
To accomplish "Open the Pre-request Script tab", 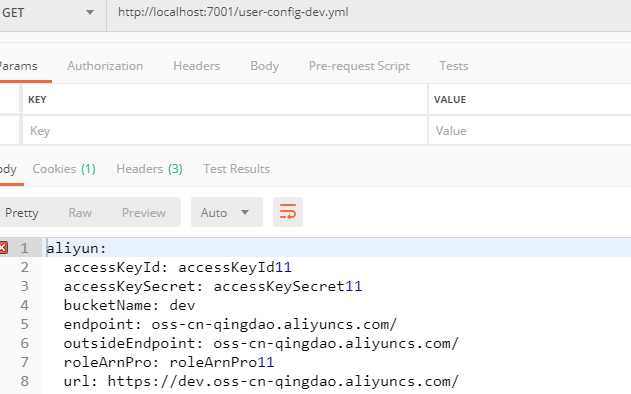I will (x=359, y=66).
